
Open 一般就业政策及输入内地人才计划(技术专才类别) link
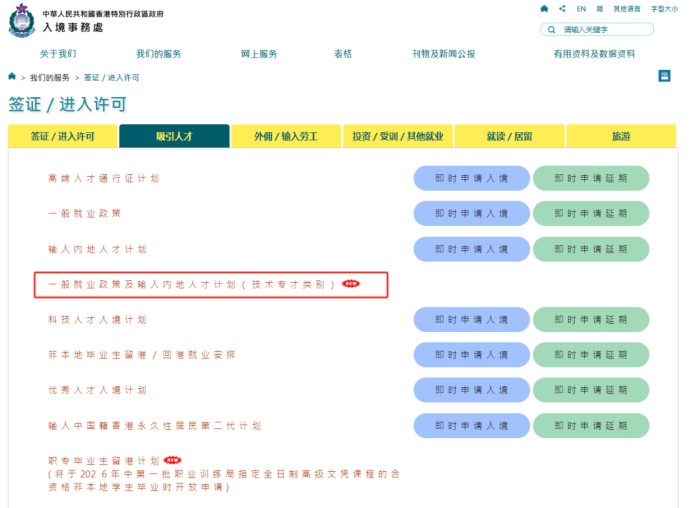click(192, 284)
